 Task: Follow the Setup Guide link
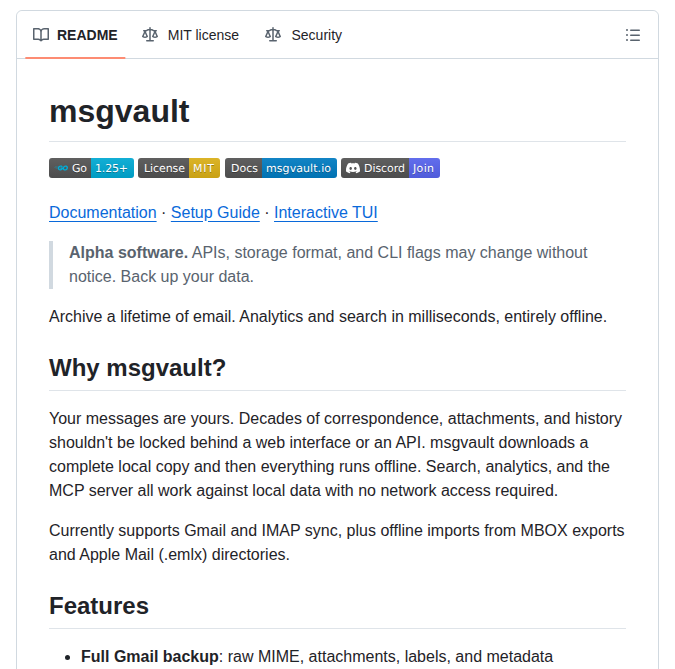tap(215, 212)
